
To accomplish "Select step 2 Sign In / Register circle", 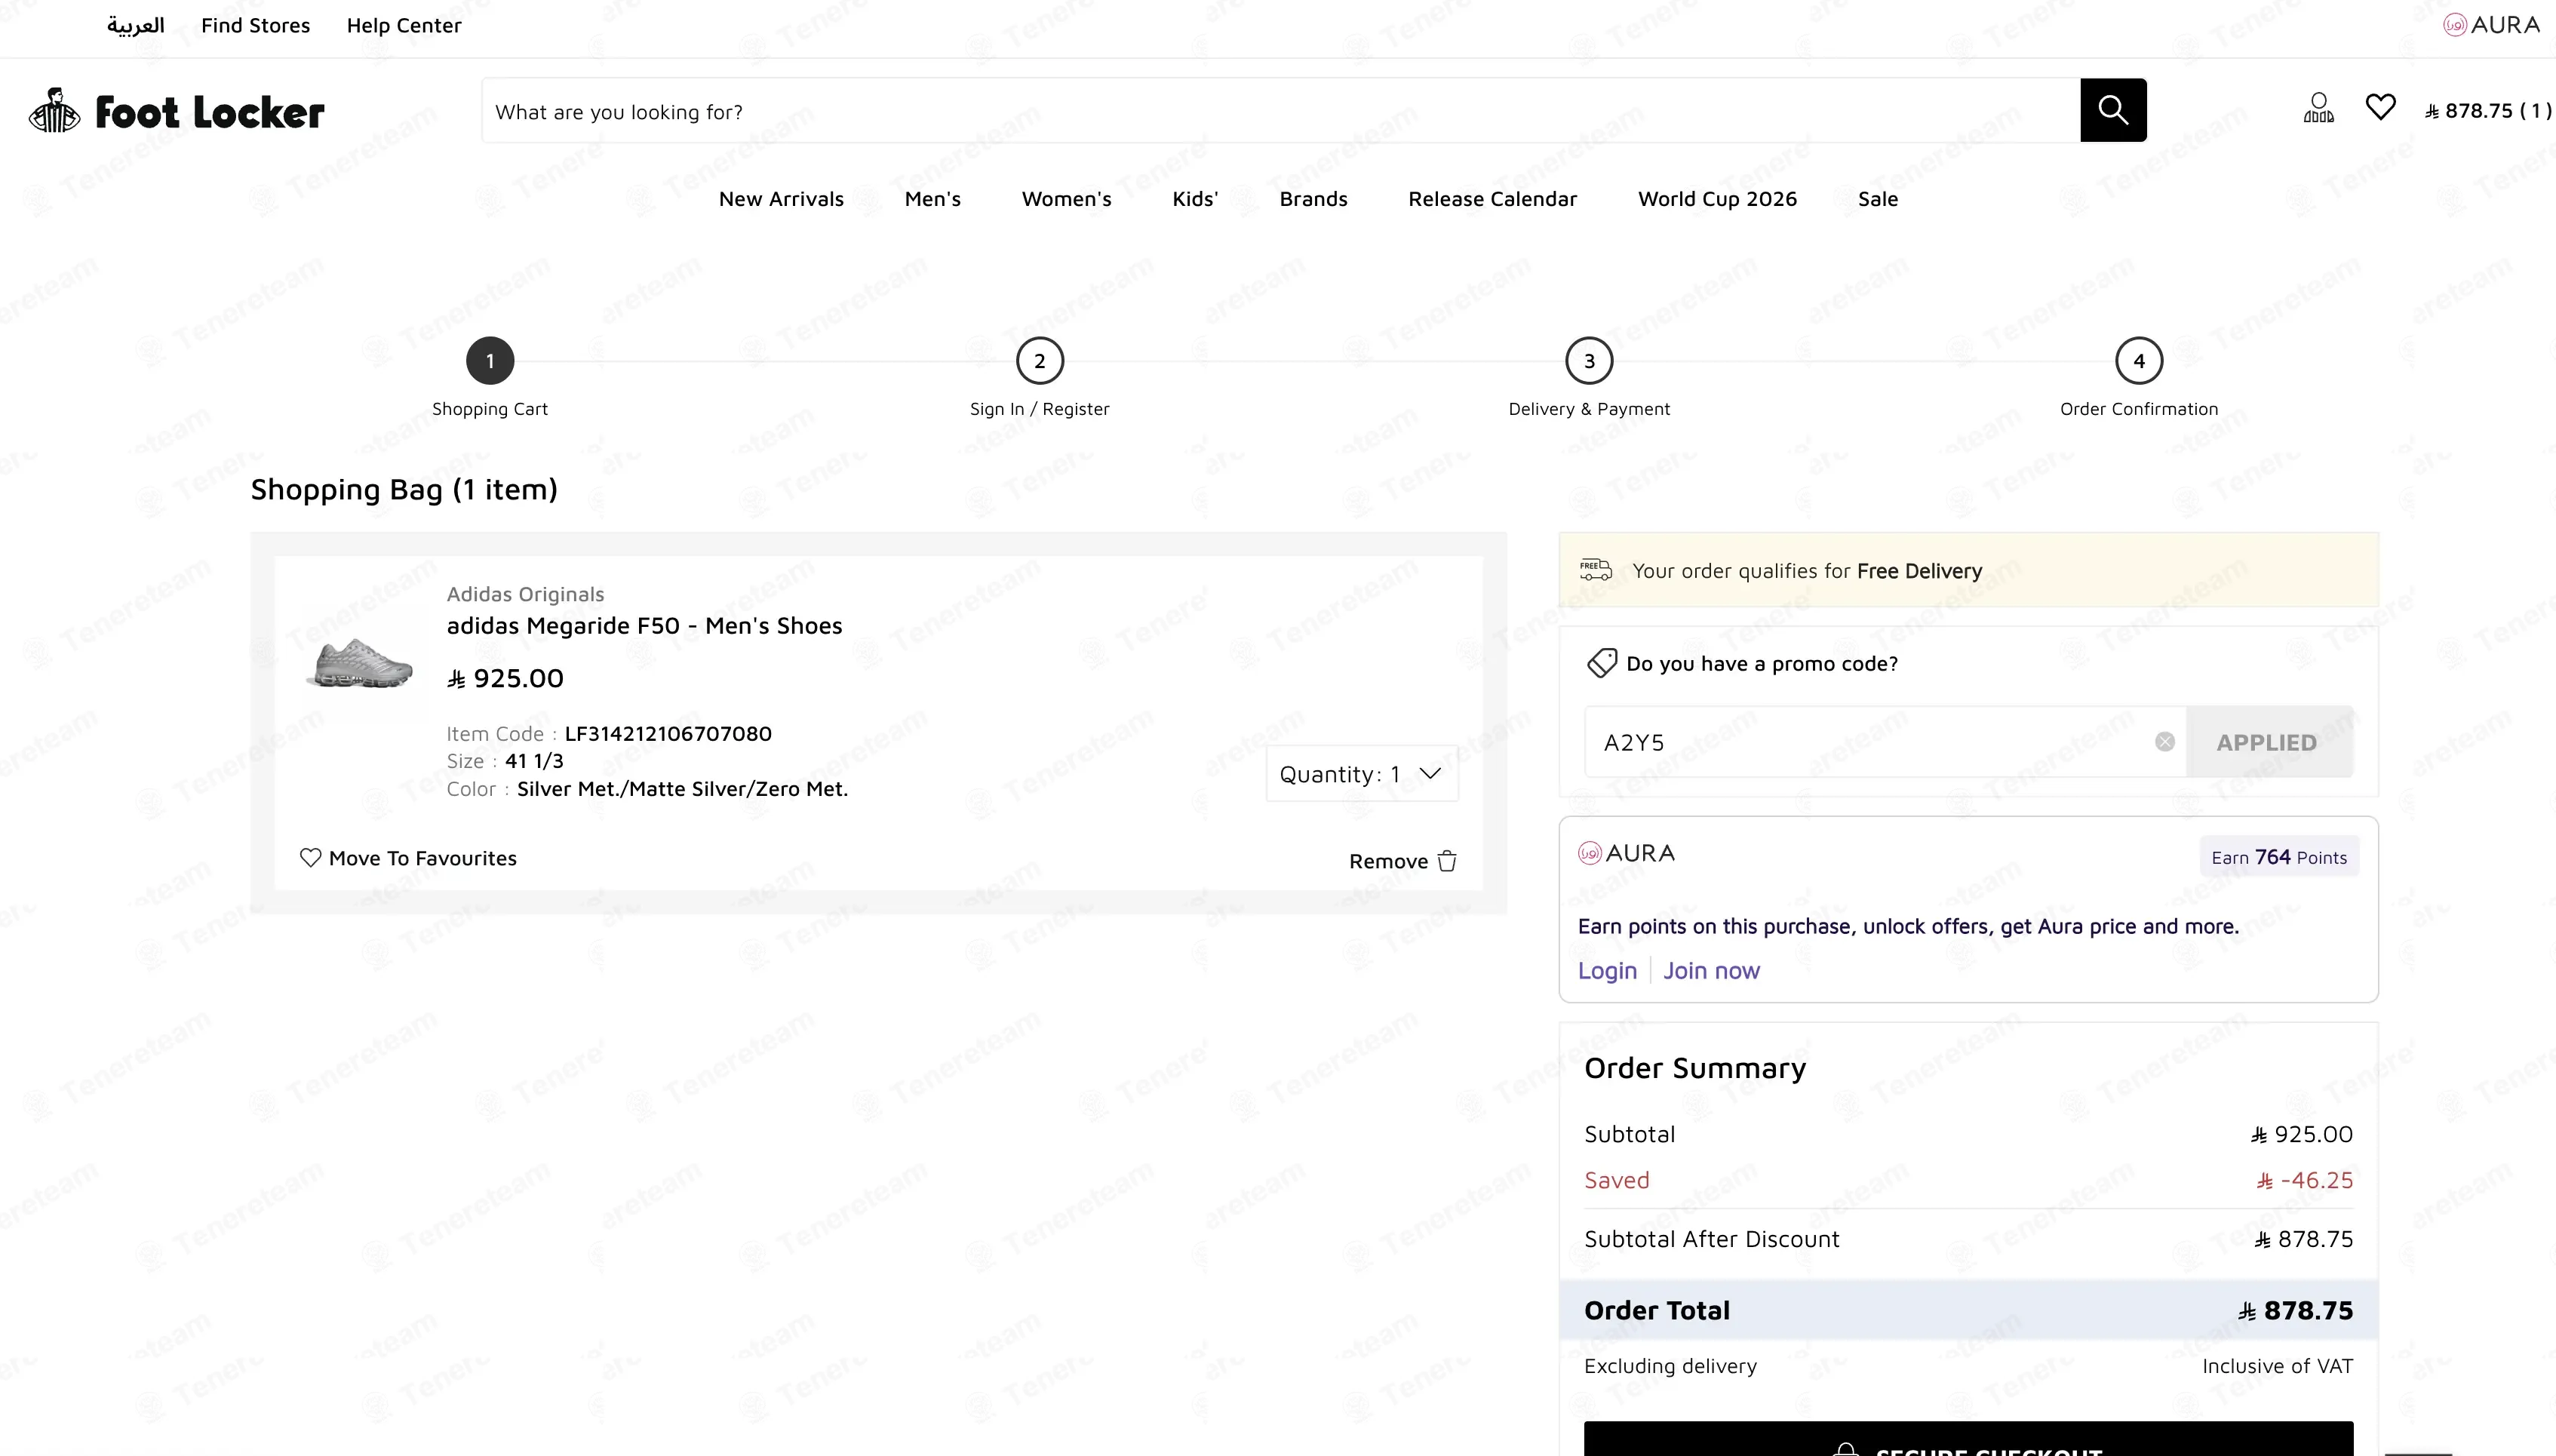I will pos(1040,361).
